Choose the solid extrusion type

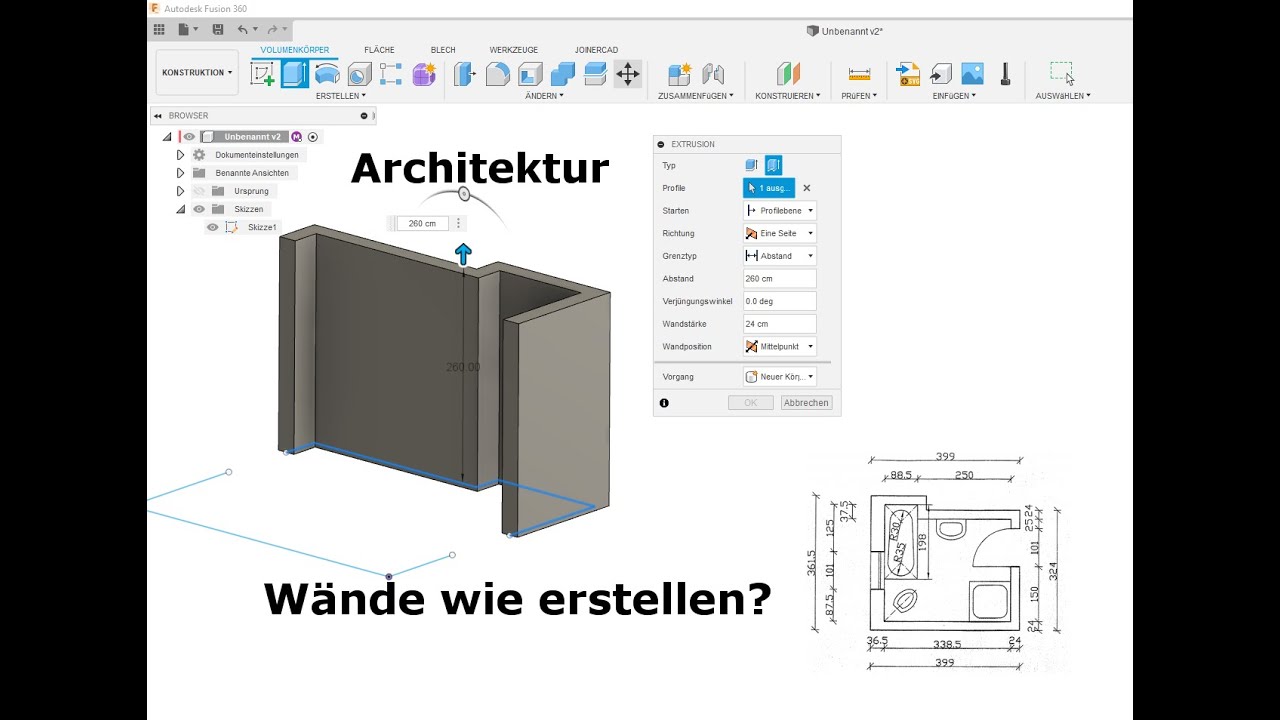pyautogui.click(x=751, y=166)
